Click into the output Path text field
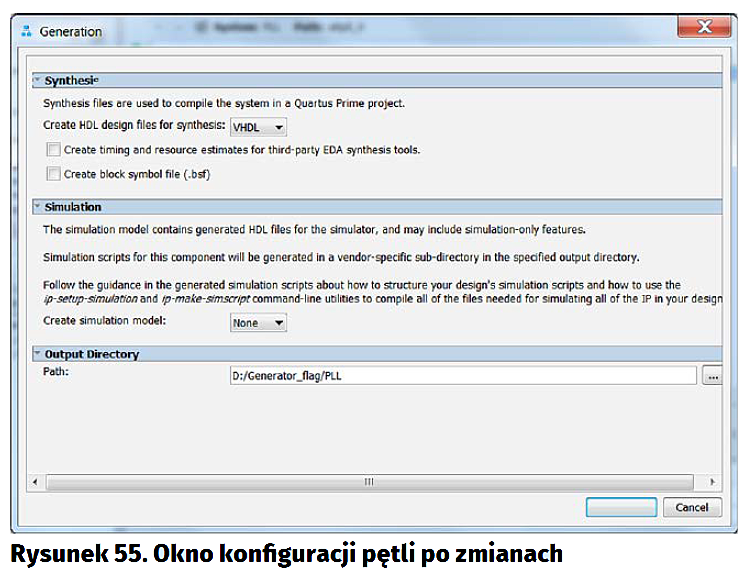This screenshot has height=581, width=749. coord(462,376)
